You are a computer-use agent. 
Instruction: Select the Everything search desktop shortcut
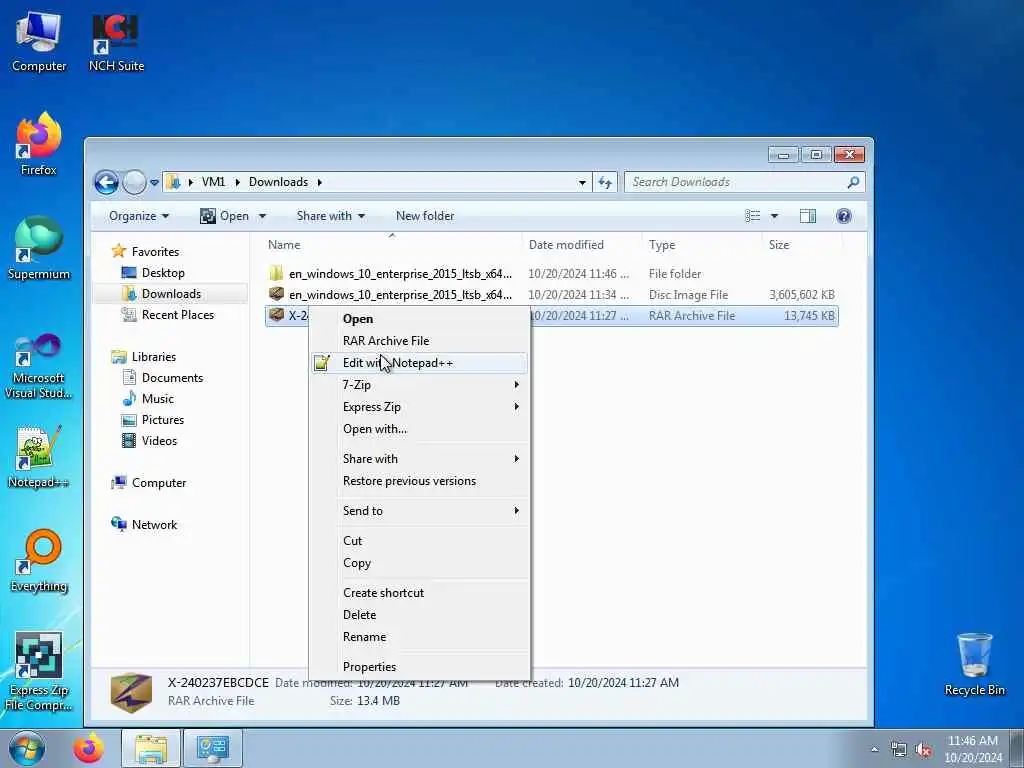coord(39,560)
